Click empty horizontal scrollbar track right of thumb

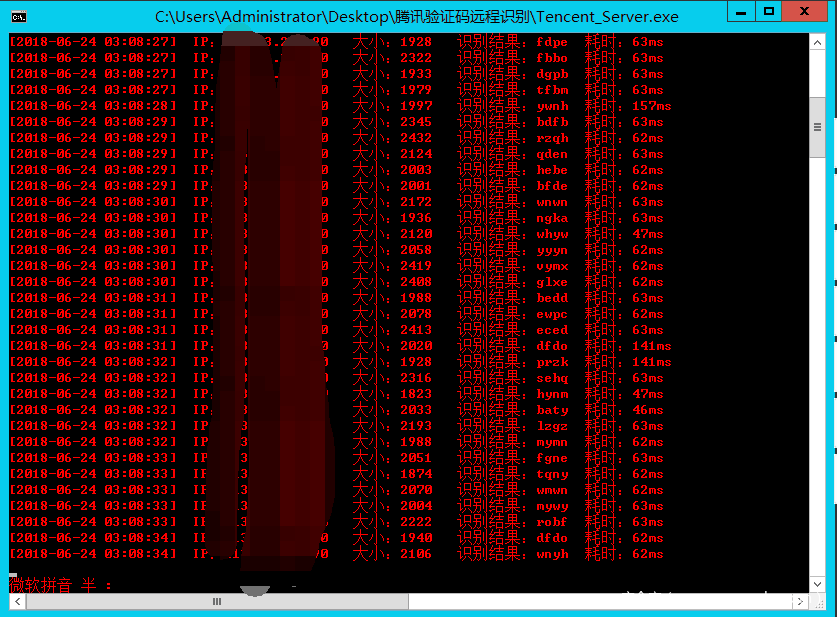point(600,601)
